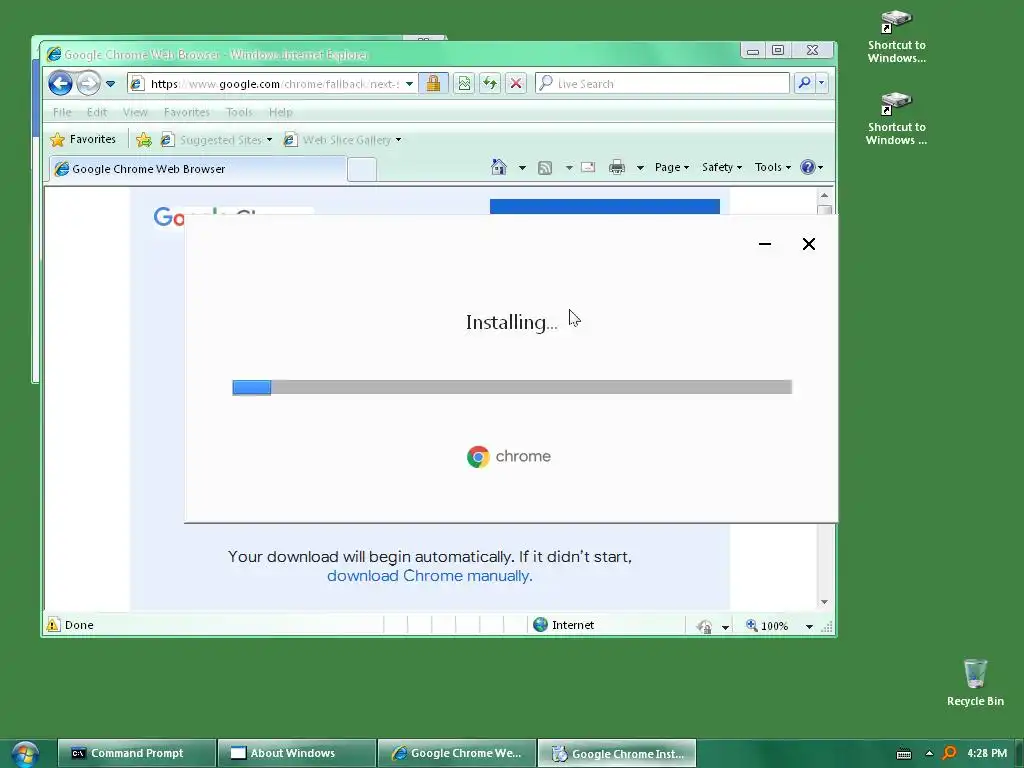Viewport: 1024px width, 768px height.
Task: Expand the zoom level dropdown arrow
Action: click(x=809, y=626)
